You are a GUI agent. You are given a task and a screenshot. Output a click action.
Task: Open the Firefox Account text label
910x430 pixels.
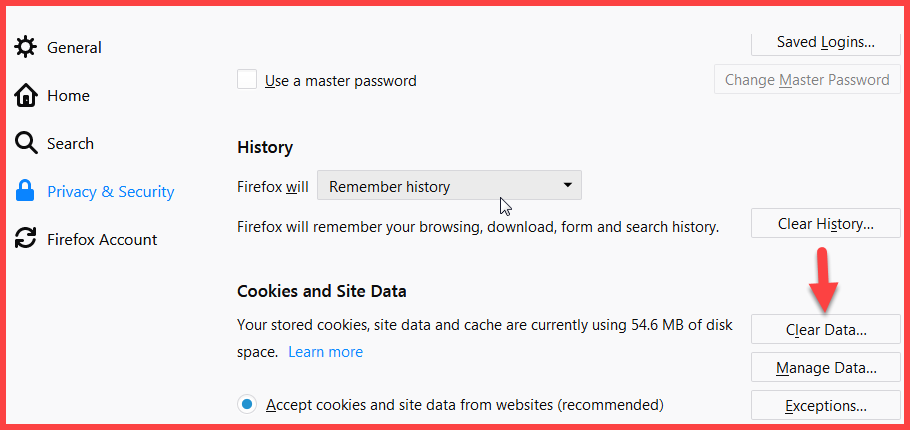pyautogui.click(x=102, y=240)
